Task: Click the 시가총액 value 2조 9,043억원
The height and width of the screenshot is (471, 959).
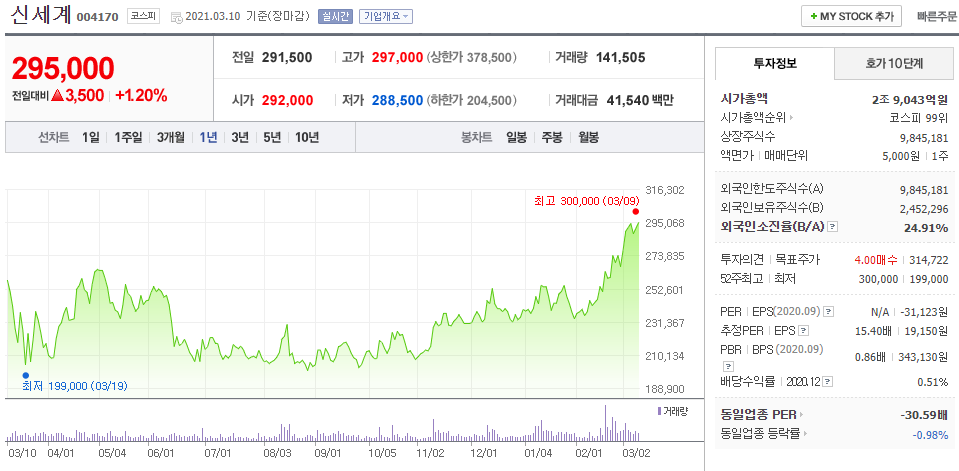Action: [909, 98]
